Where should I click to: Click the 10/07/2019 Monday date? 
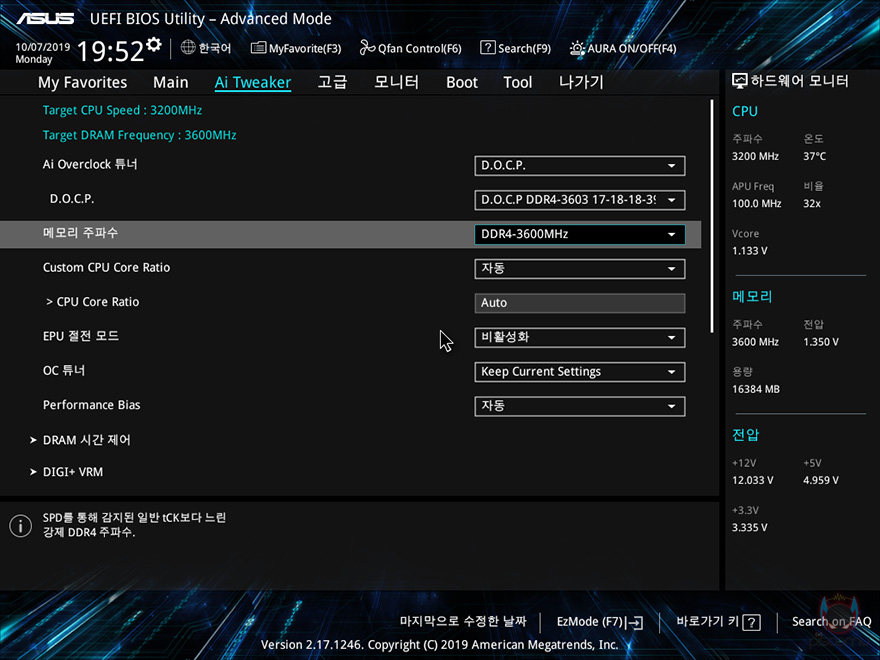click(x=42, y=53)
